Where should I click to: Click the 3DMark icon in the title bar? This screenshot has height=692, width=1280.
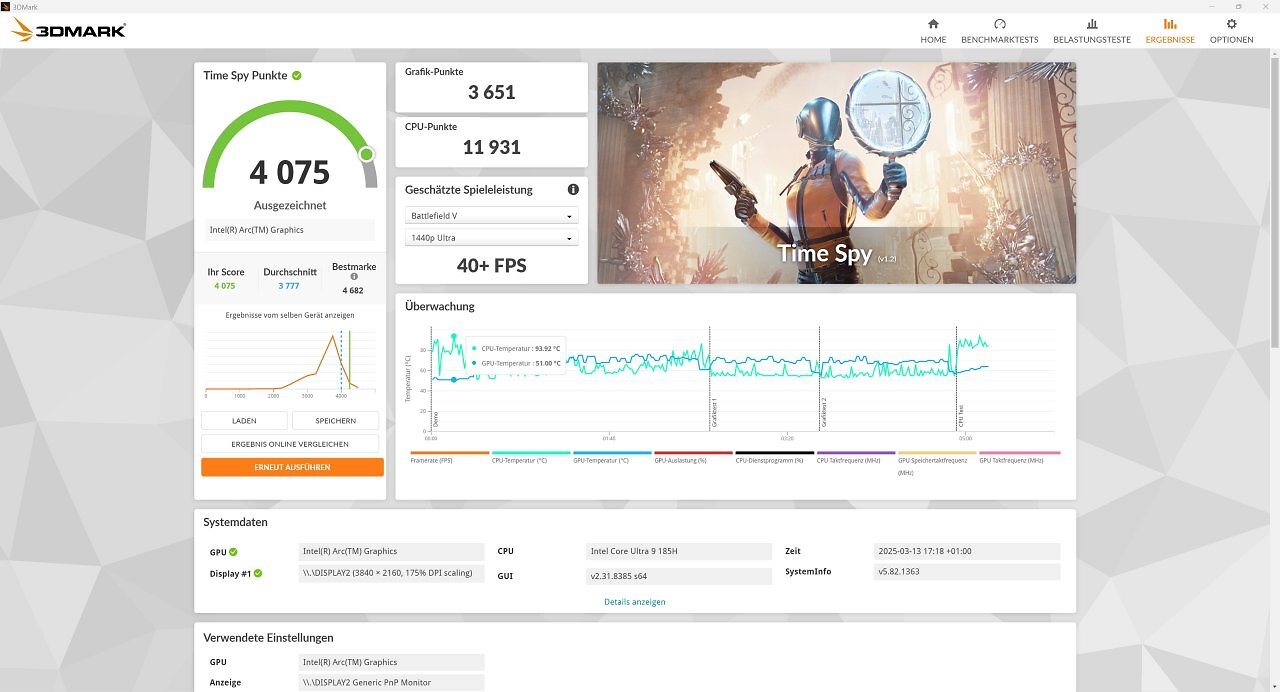click(6, 6)
